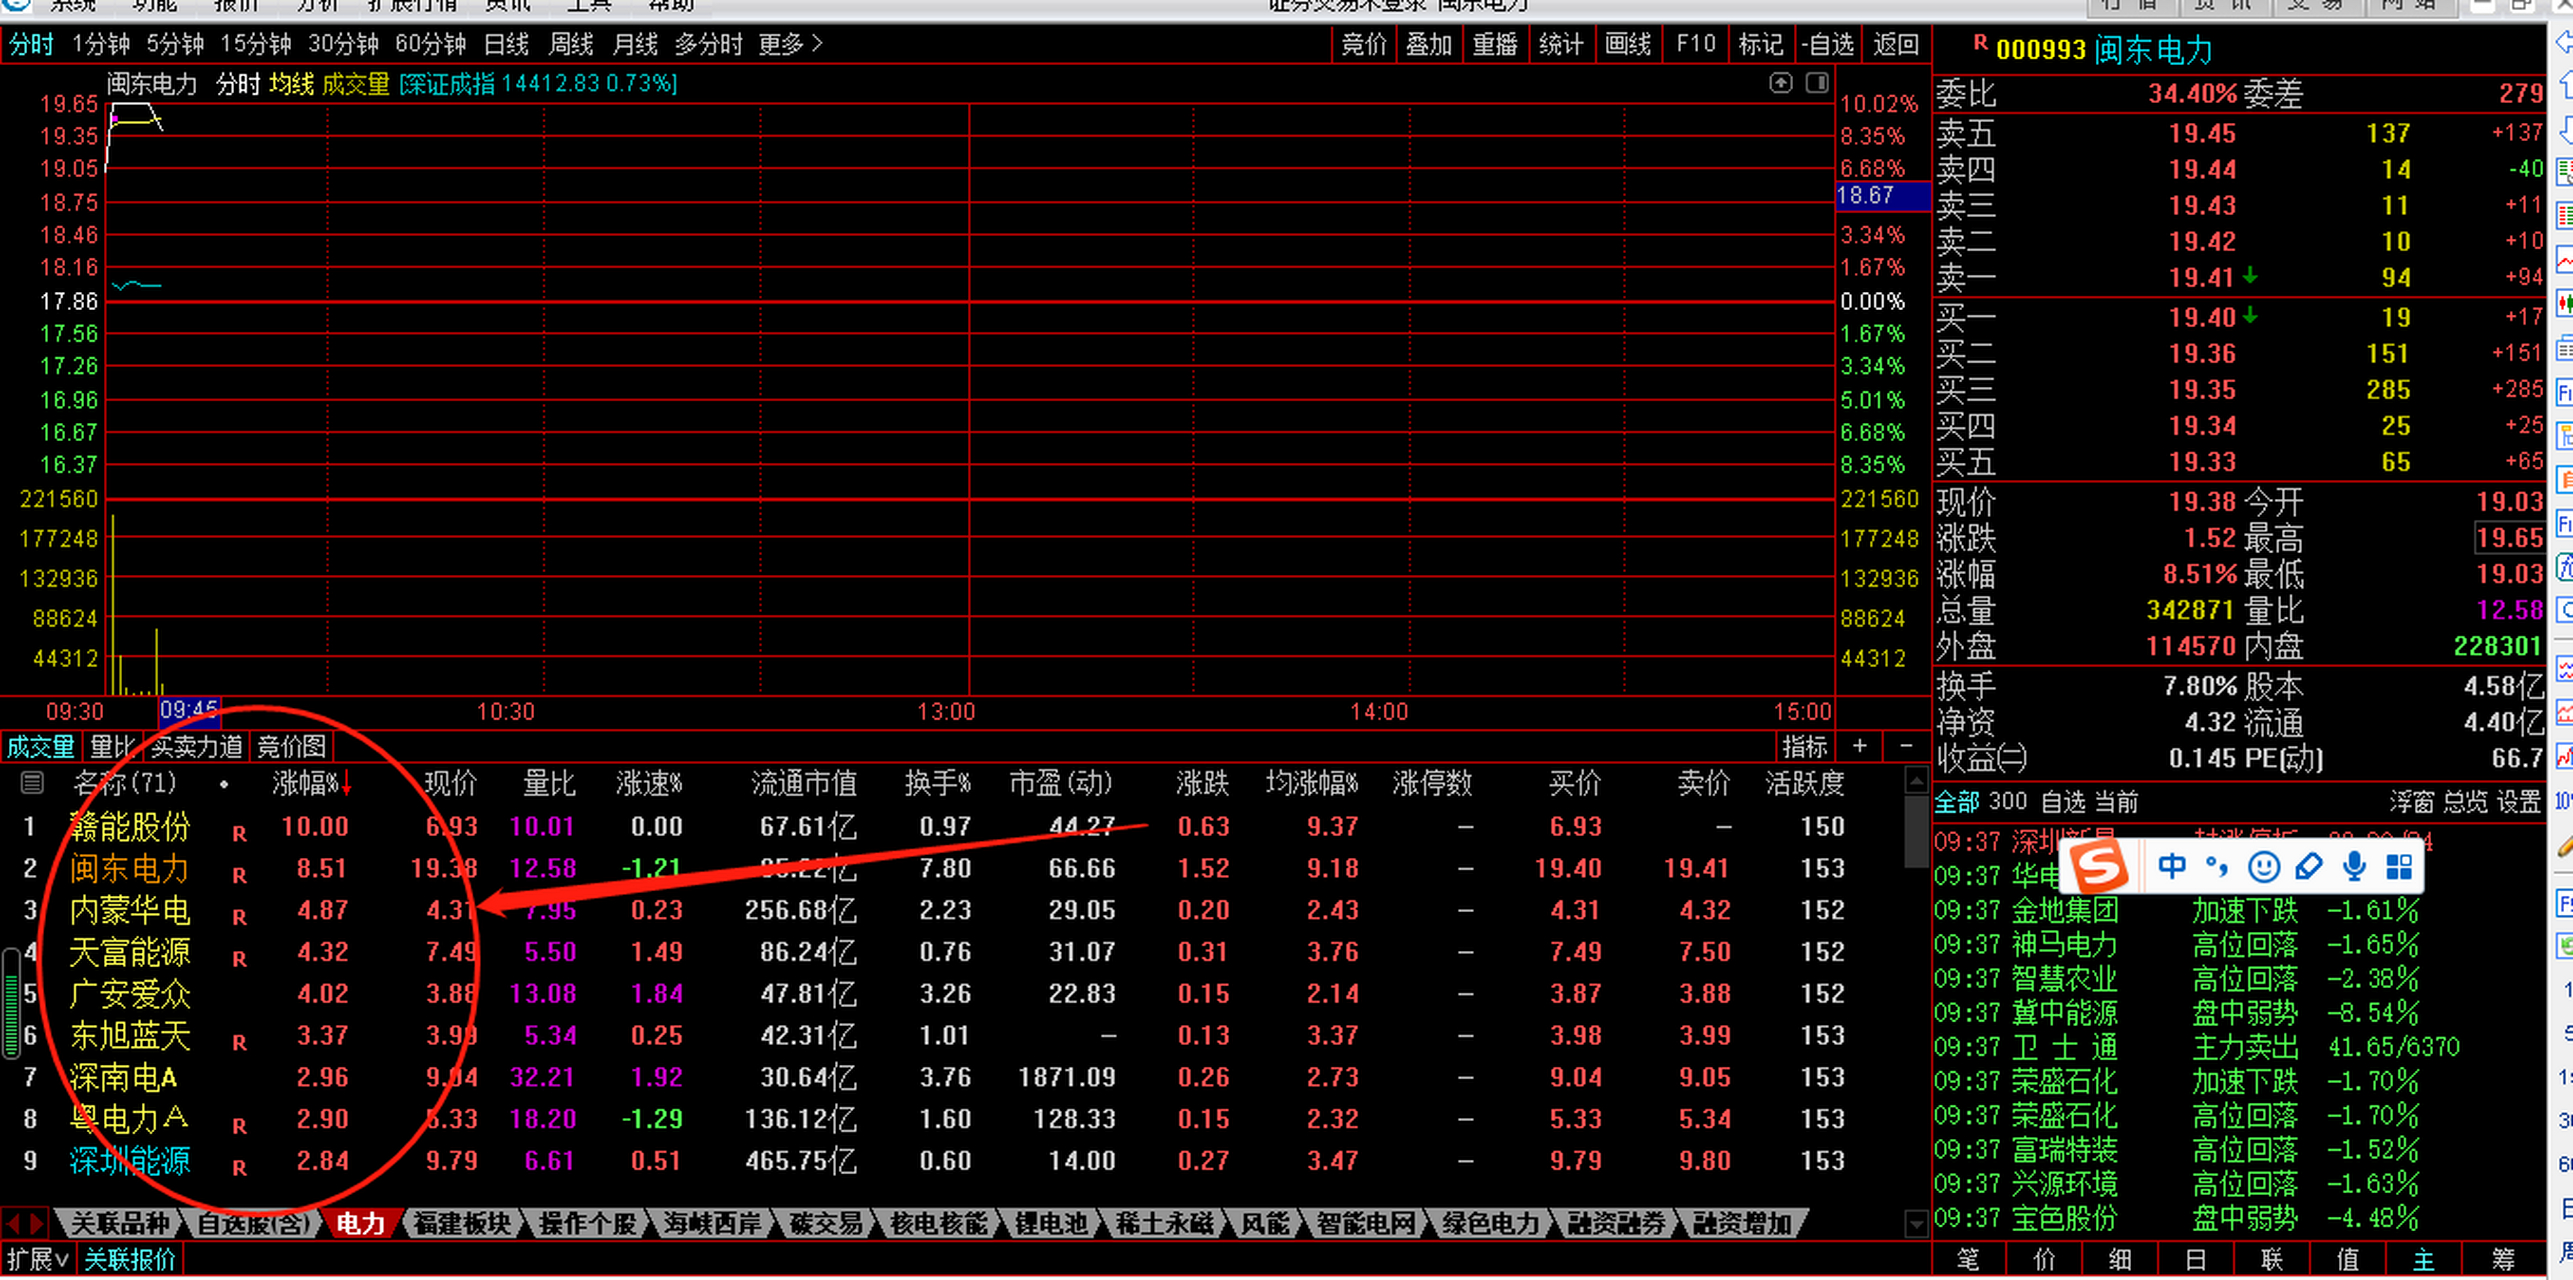Open the Sogou toolbox grid icon
The image size is (2573, 1280).
point(2399,866)
